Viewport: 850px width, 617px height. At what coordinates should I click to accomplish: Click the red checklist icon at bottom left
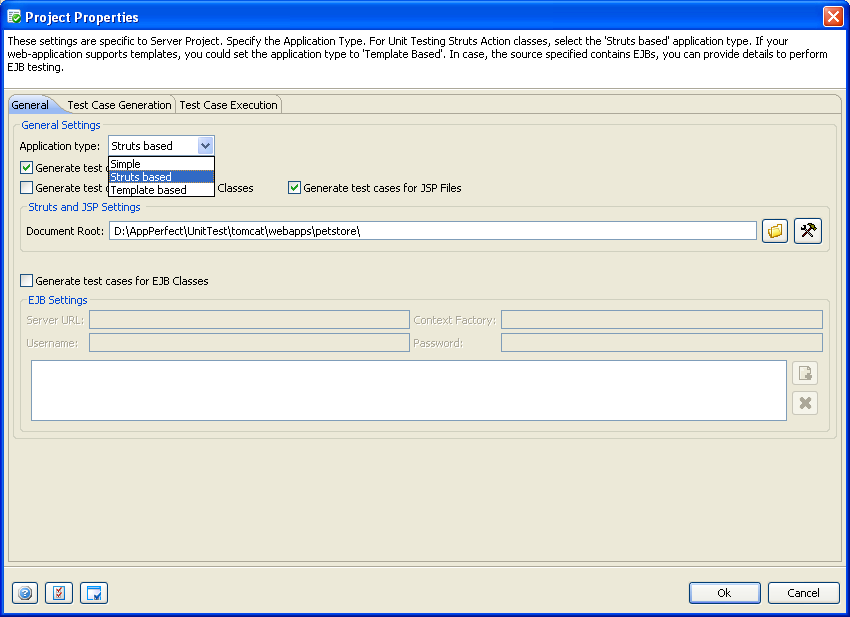coord(59,593)
